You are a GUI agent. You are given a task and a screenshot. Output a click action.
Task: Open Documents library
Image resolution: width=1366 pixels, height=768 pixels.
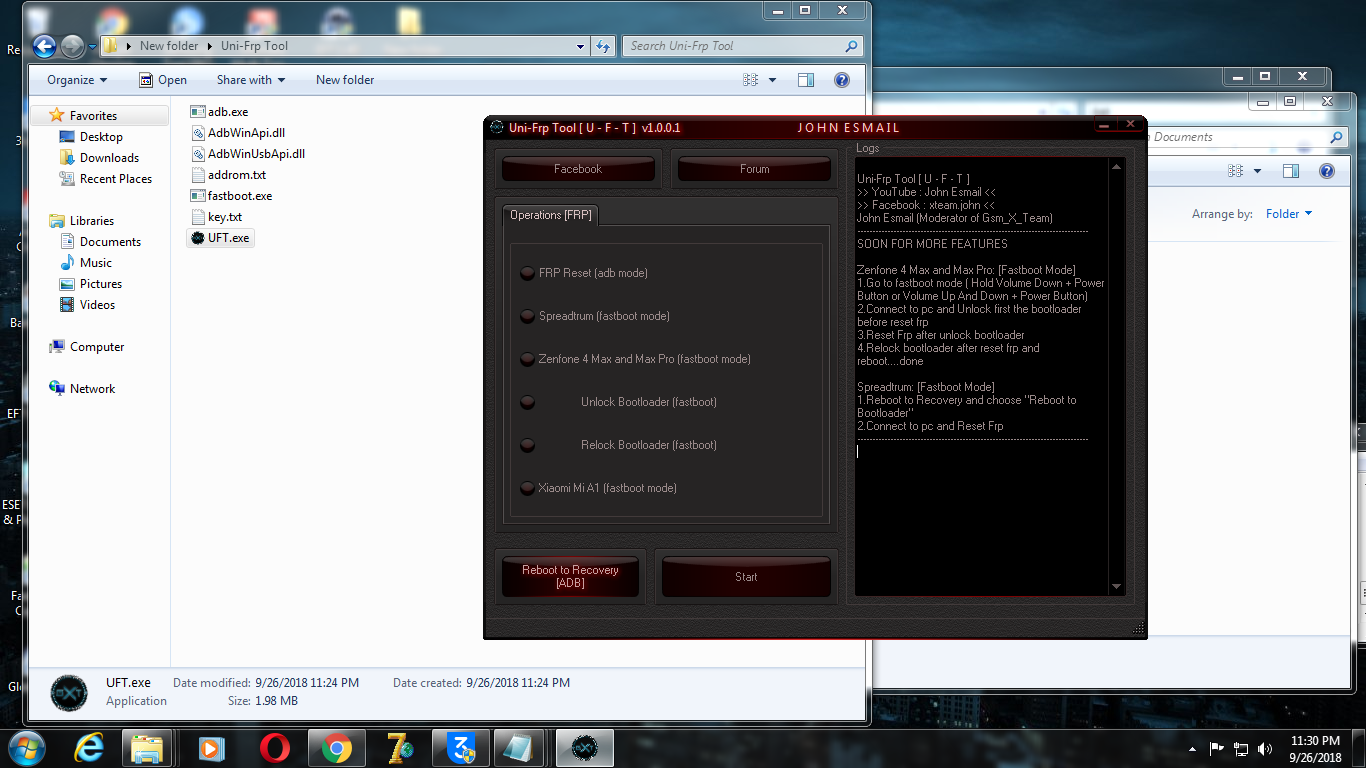[110, 242]
